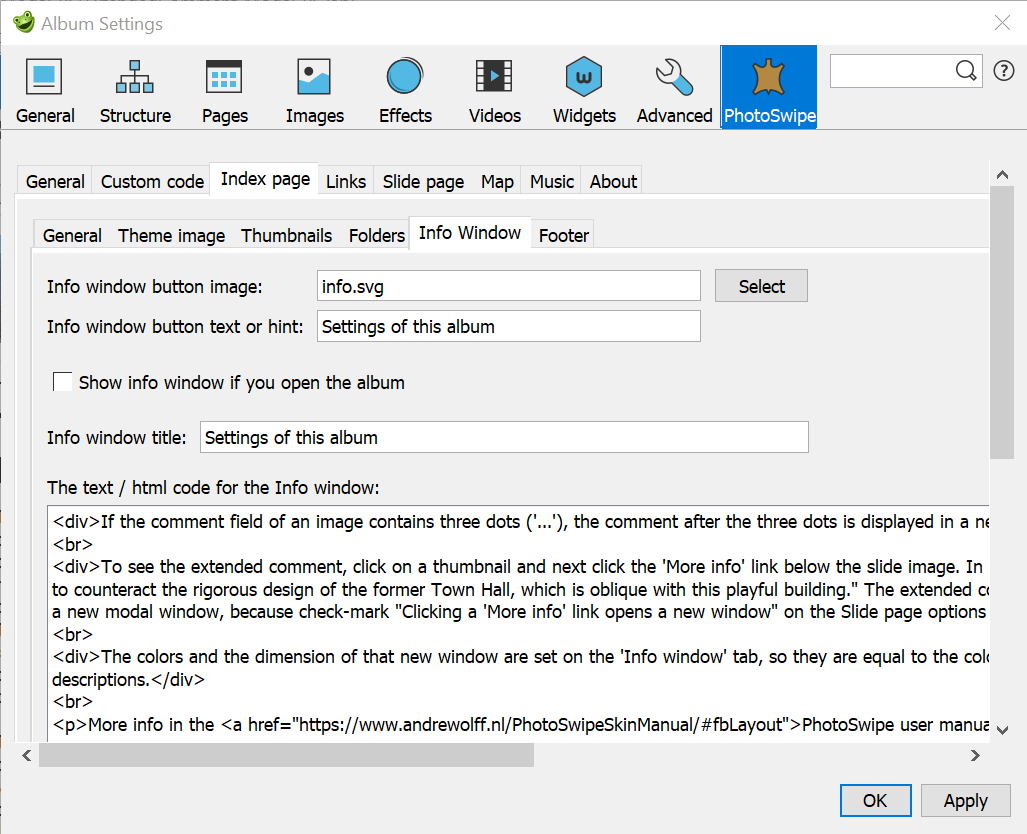Click the help question mark icon
The image size is (1027, 834).
[x=1003, y=71]
